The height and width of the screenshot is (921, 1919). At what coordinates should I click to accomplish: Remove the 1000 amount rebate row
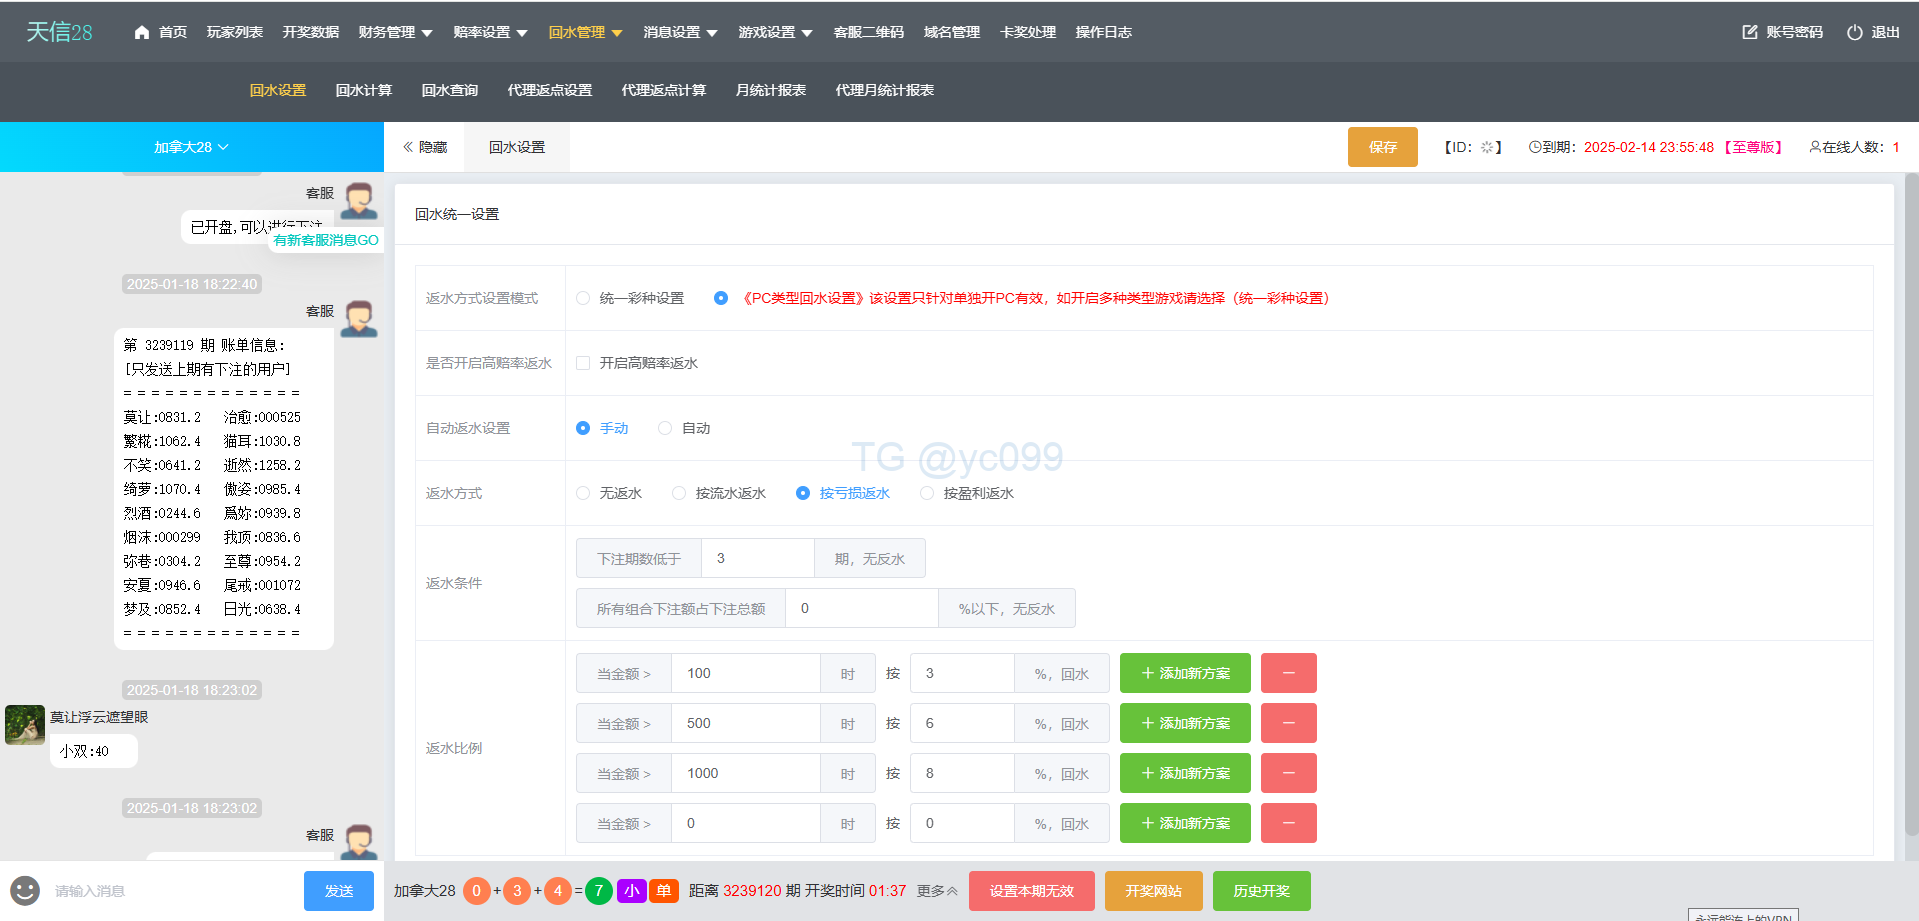point(1288,773)
